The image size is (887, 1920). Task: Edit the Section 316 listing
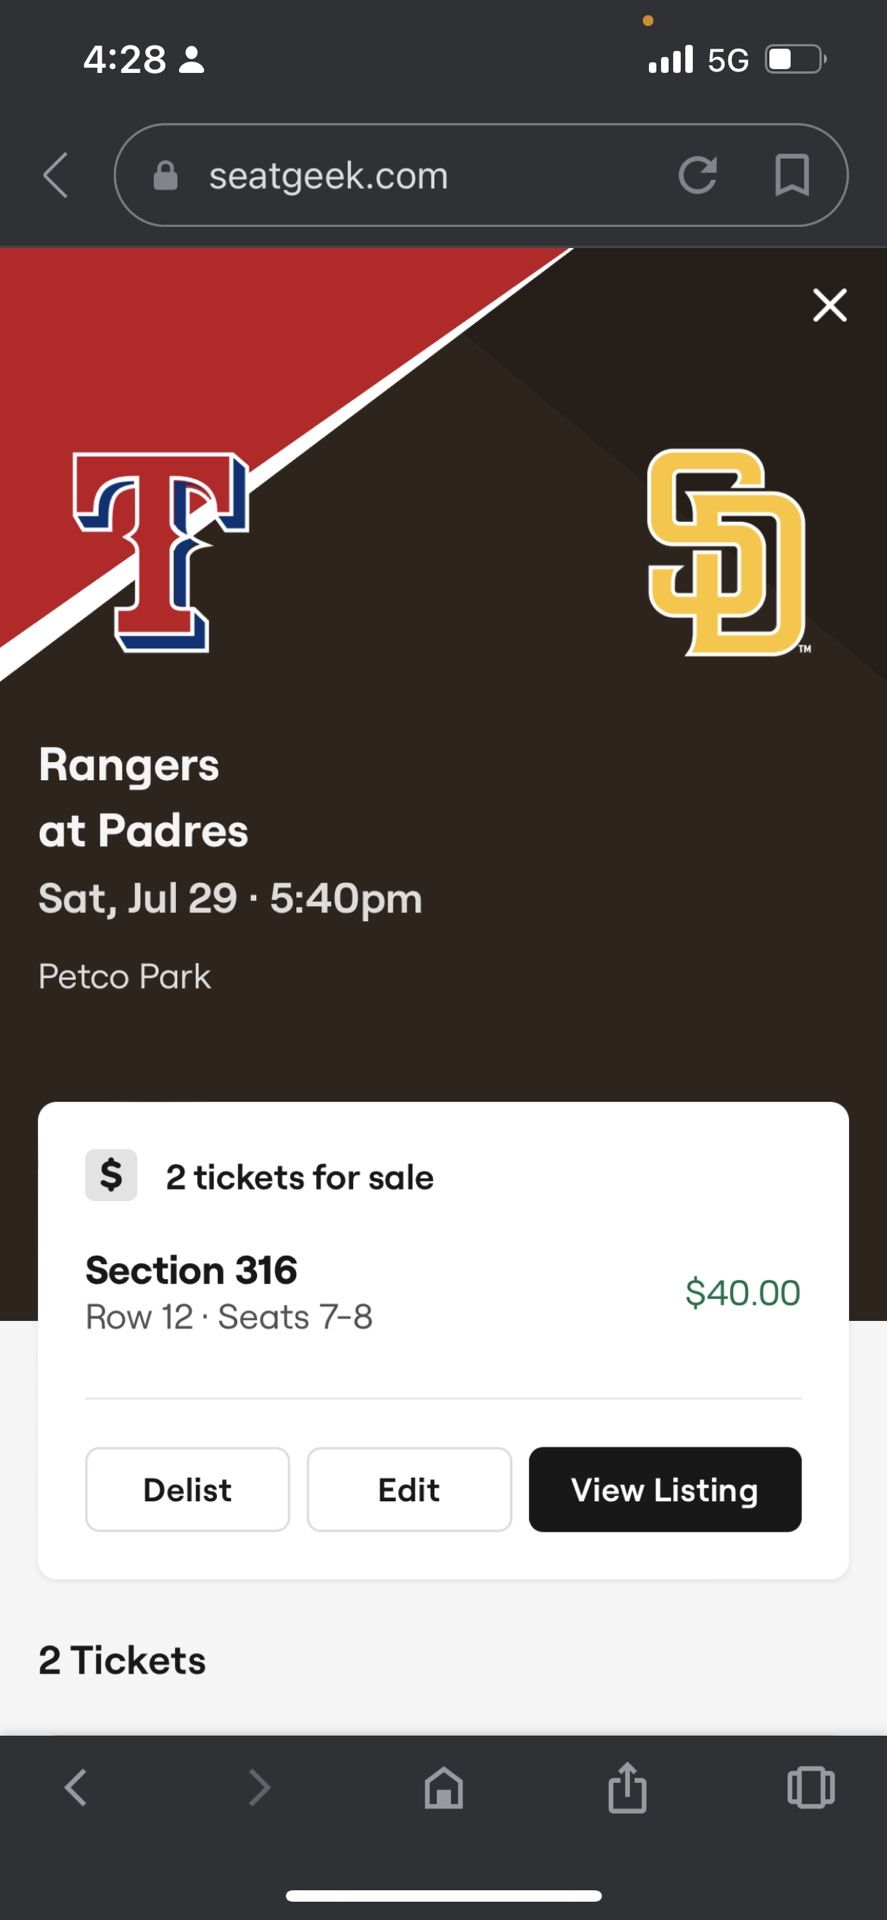point(409,1489)
